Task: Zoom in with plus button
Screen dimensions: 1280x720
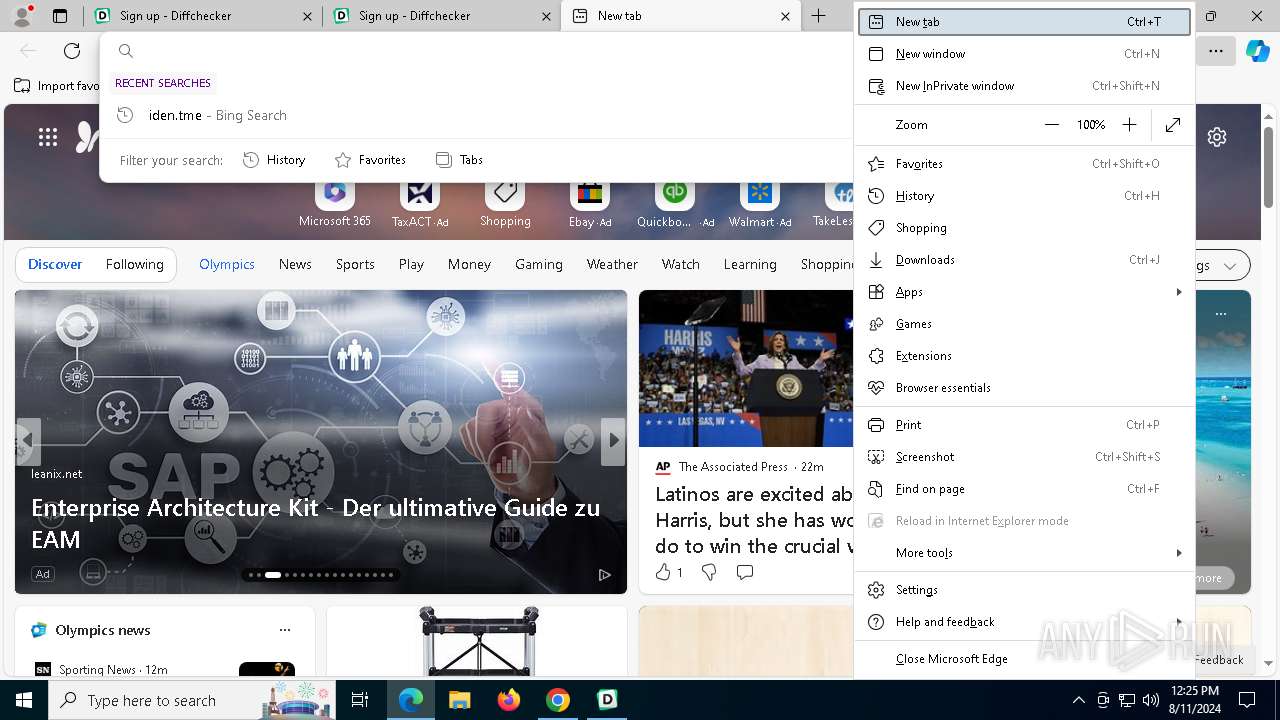Action: coord(1129,125)
